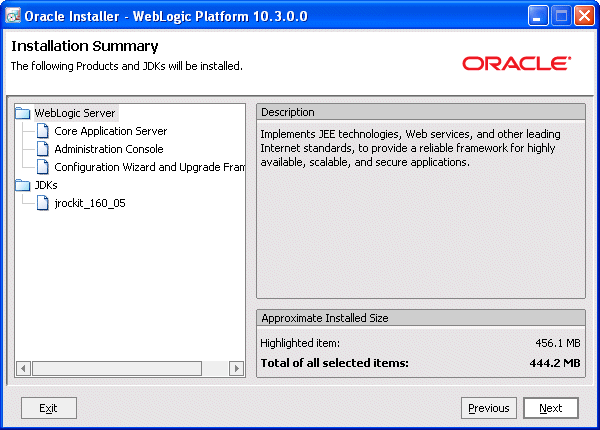The width and height of the screenshot is (600, 430).
Task: Click the tree's horizontal scrollbar thumb
Action: [117, 368]
